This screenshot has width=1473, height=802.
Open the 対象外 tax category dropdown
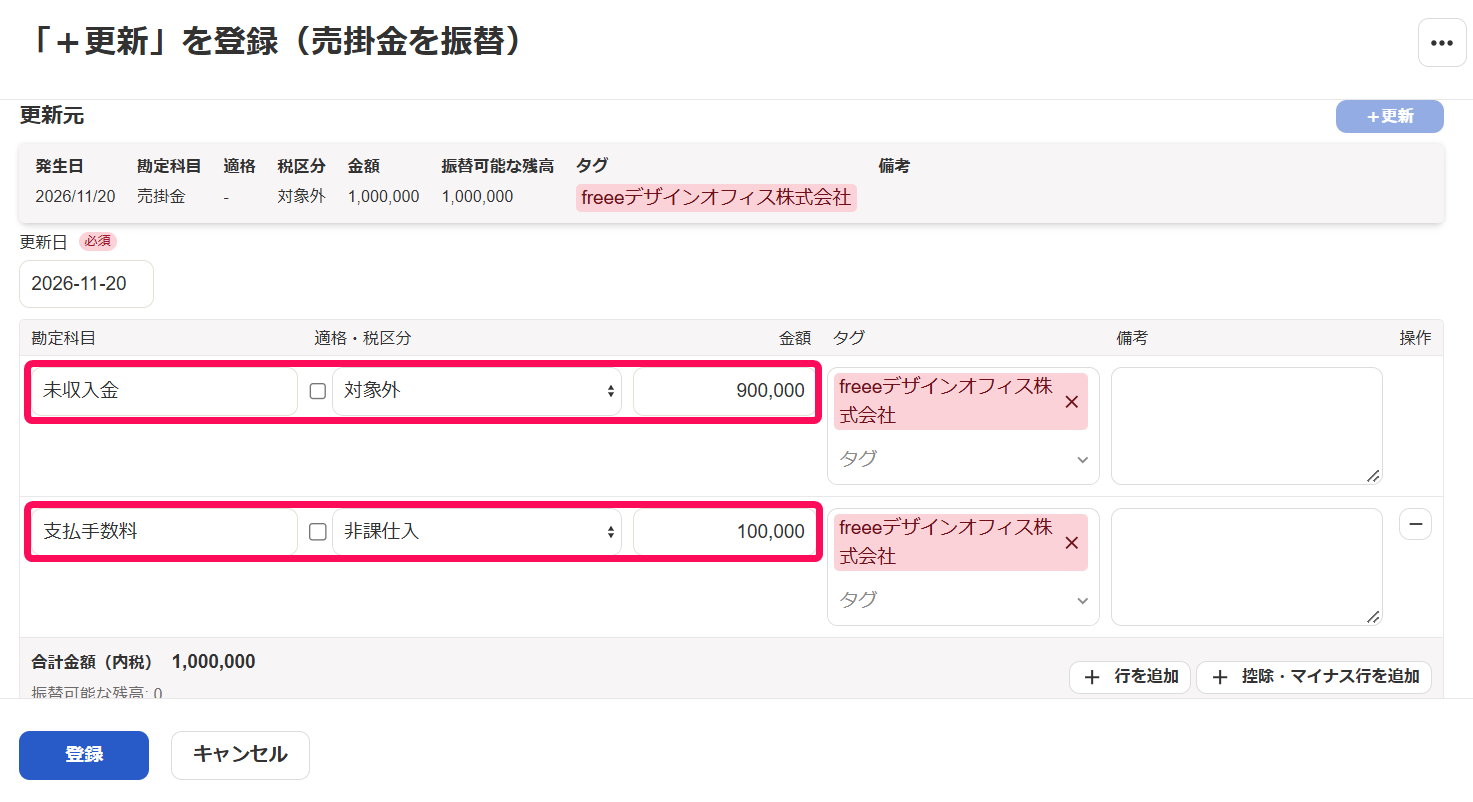(x=477, y=392)
